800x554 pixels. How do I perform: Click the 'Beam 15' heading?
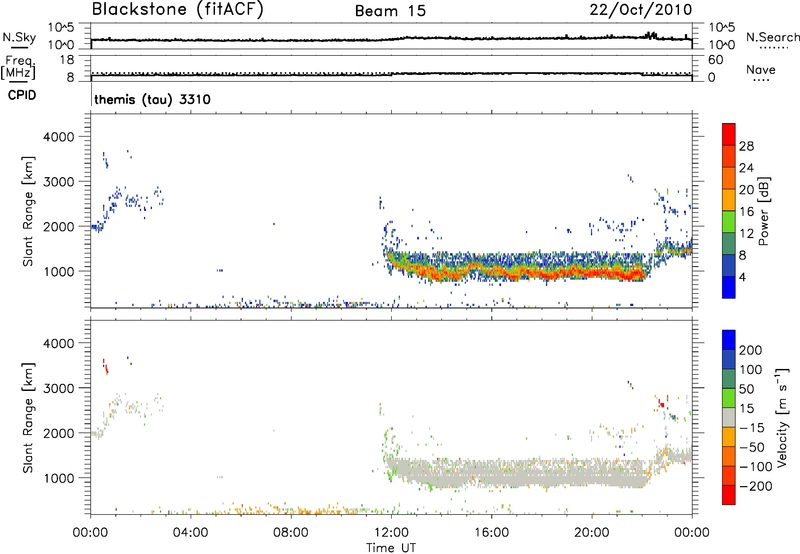(390, 11)
